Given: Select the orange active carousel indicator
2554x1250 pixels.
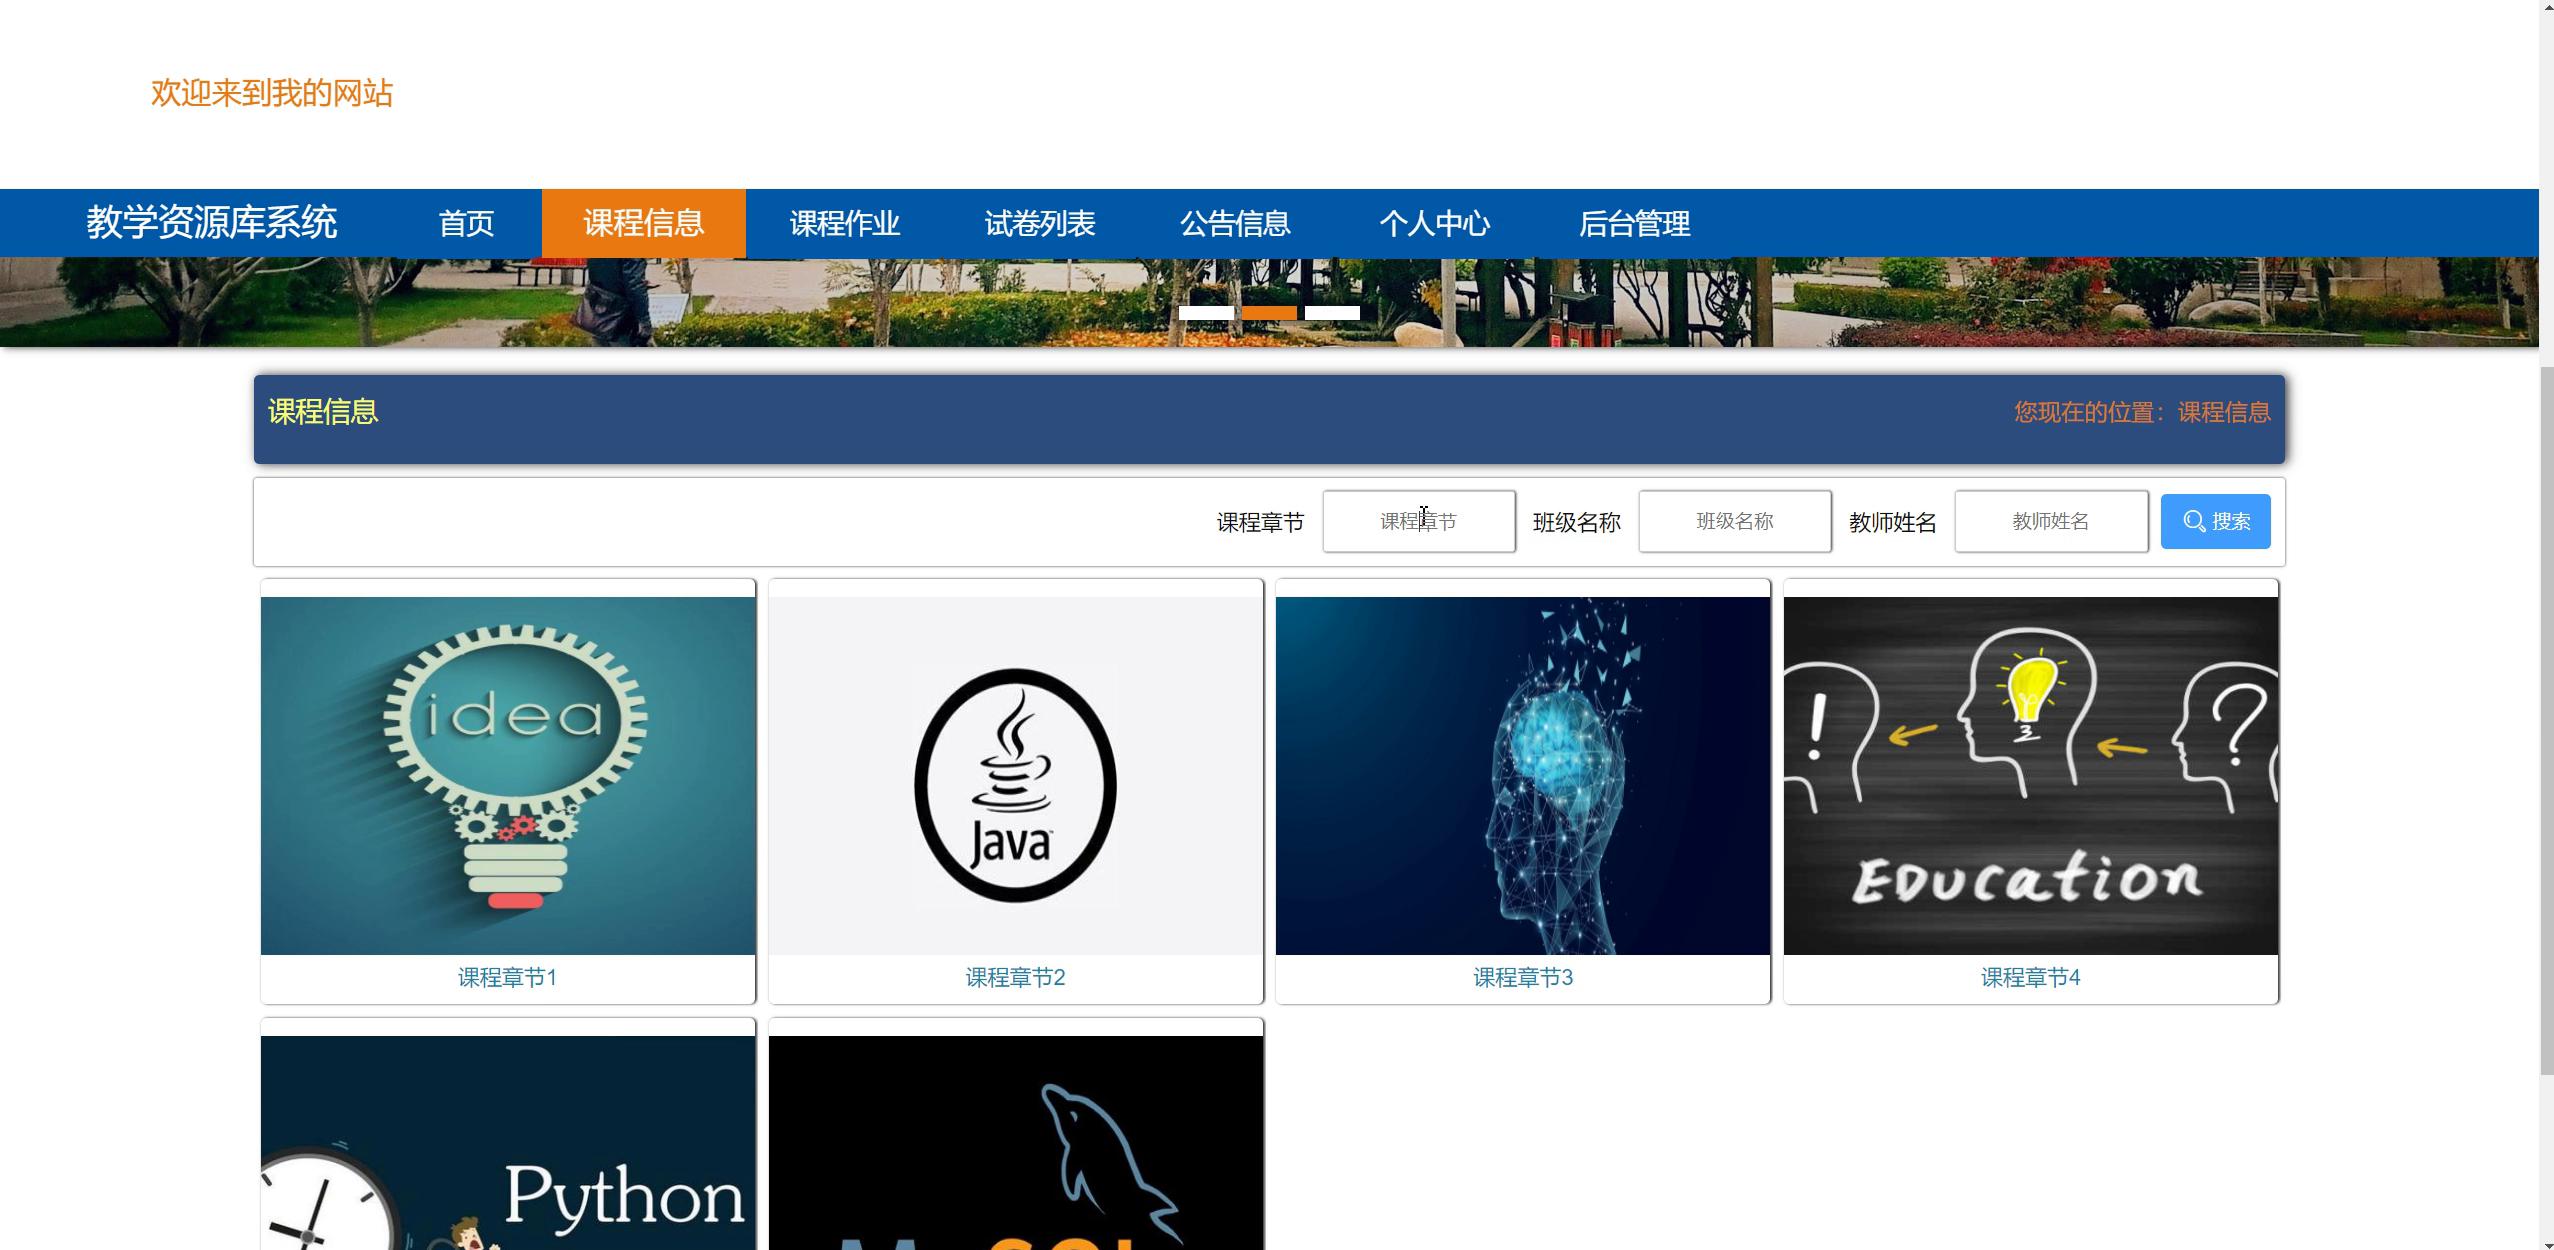Looking at the screenshot, I should click(x=1268, y=313).
